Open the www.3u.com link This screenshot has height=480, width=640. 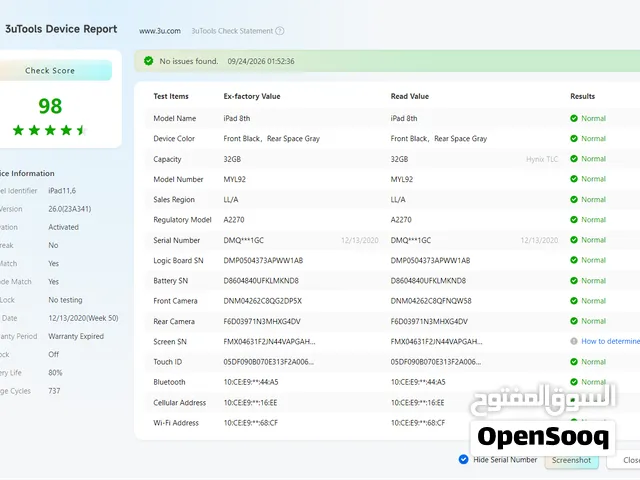pyautogui.click(x=160, y=31)
